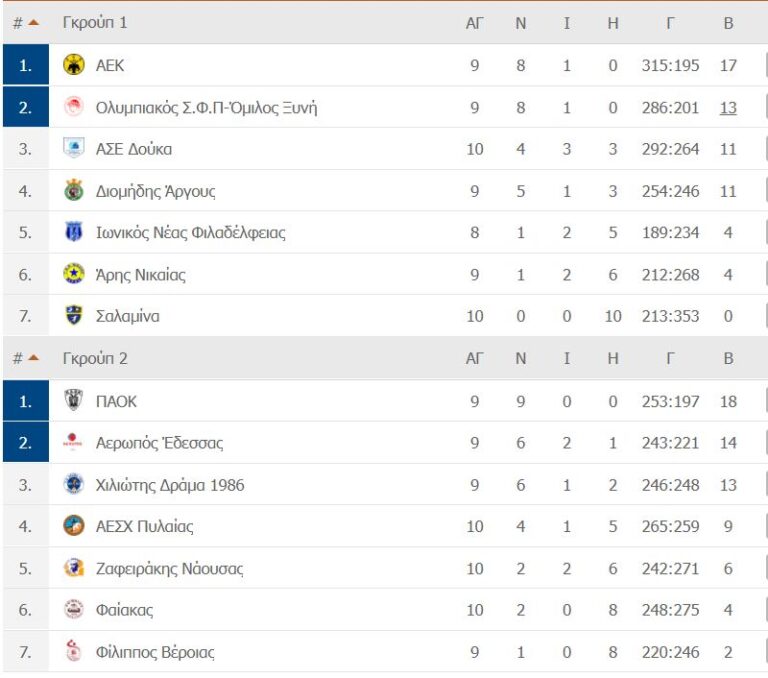Sort Γκρουπ 2 by rank arrow
The image size is (768, 678).
pyautogui.click(x=33, y=358)
